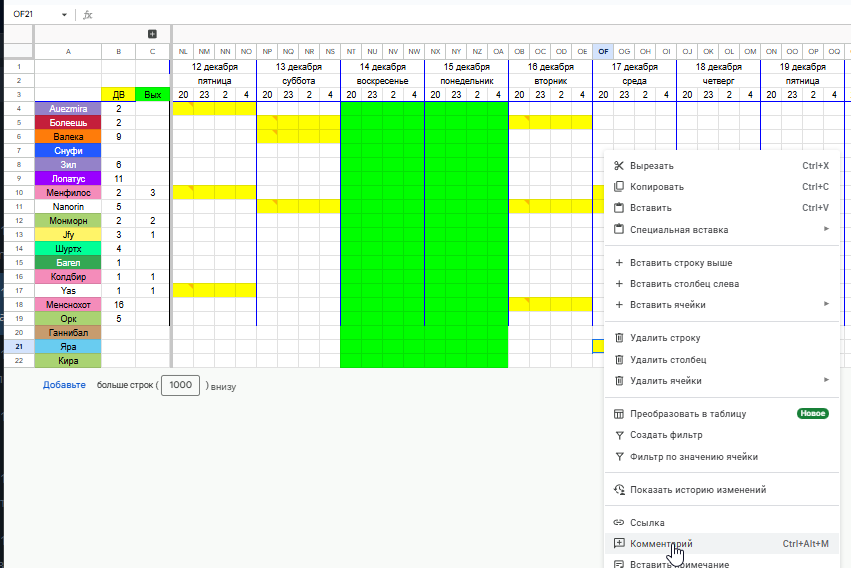Screen dimensions: 851x568
Task: Click the note icon beside Вставить примечание
Action: (x=619, y=564)
